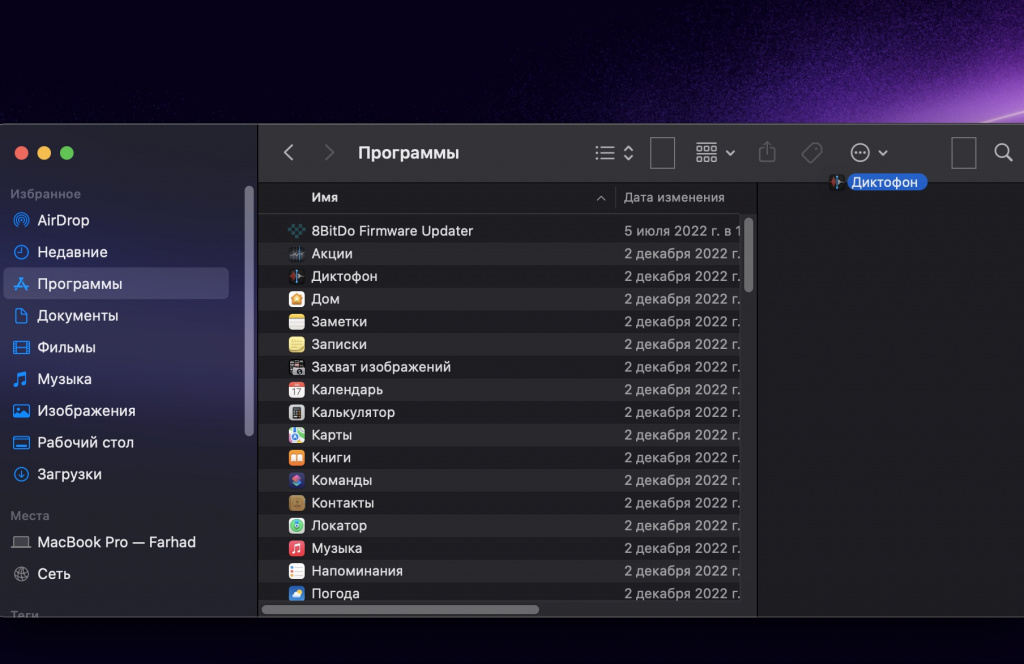The width and height of the screenshot is (1024, 664).
Task: Select the 8BitDo Firmware Updater entry
Action: coord(392,231)
